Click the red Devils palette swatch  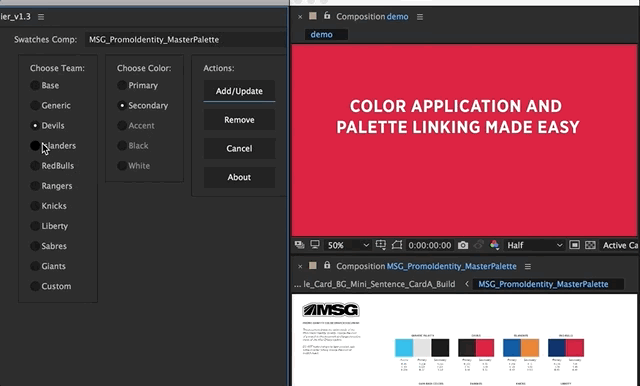pos(485,348)
